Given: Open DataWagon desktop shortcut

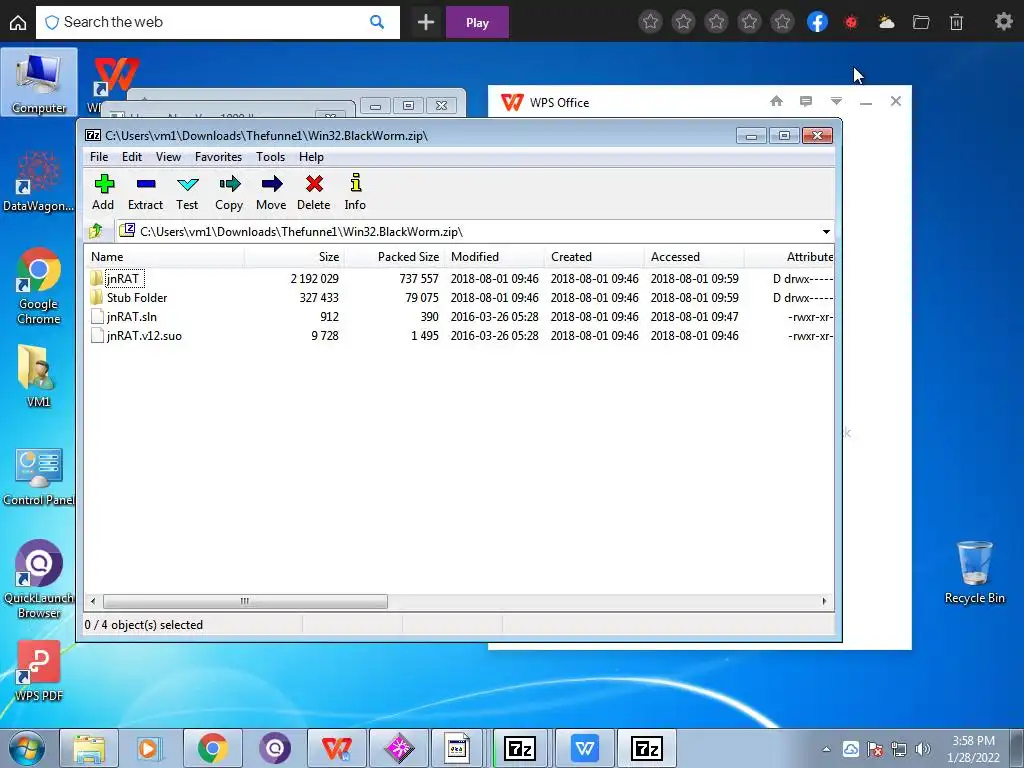Looking at the screenshot, I should pyautogui.click(x=39, y=181).
